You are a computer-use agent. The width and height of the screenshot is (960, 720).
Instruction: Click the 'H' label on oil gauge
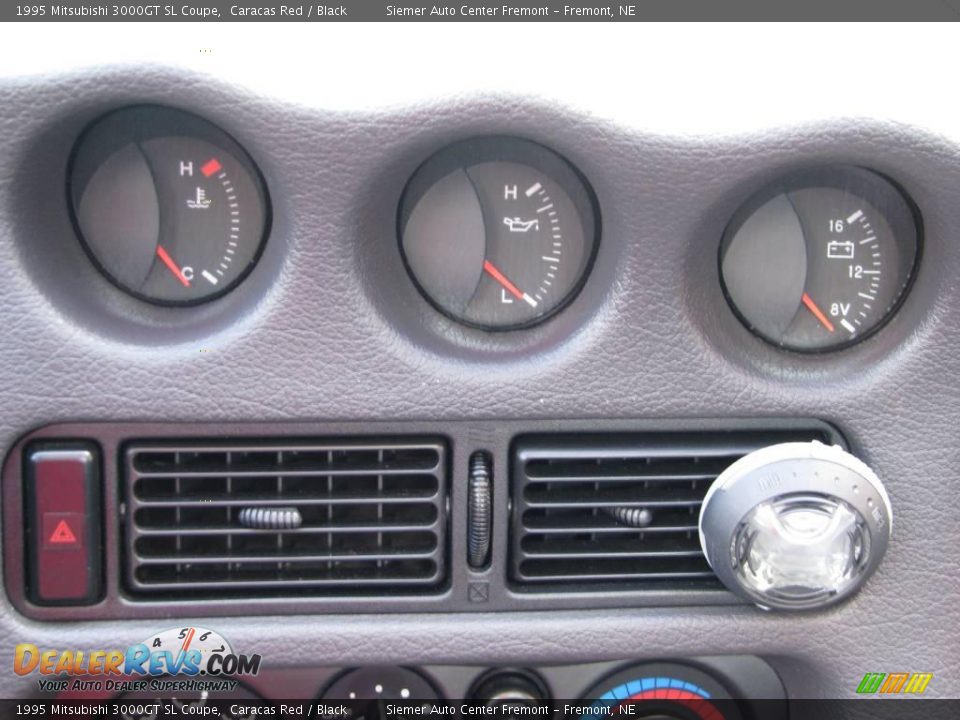510,193
